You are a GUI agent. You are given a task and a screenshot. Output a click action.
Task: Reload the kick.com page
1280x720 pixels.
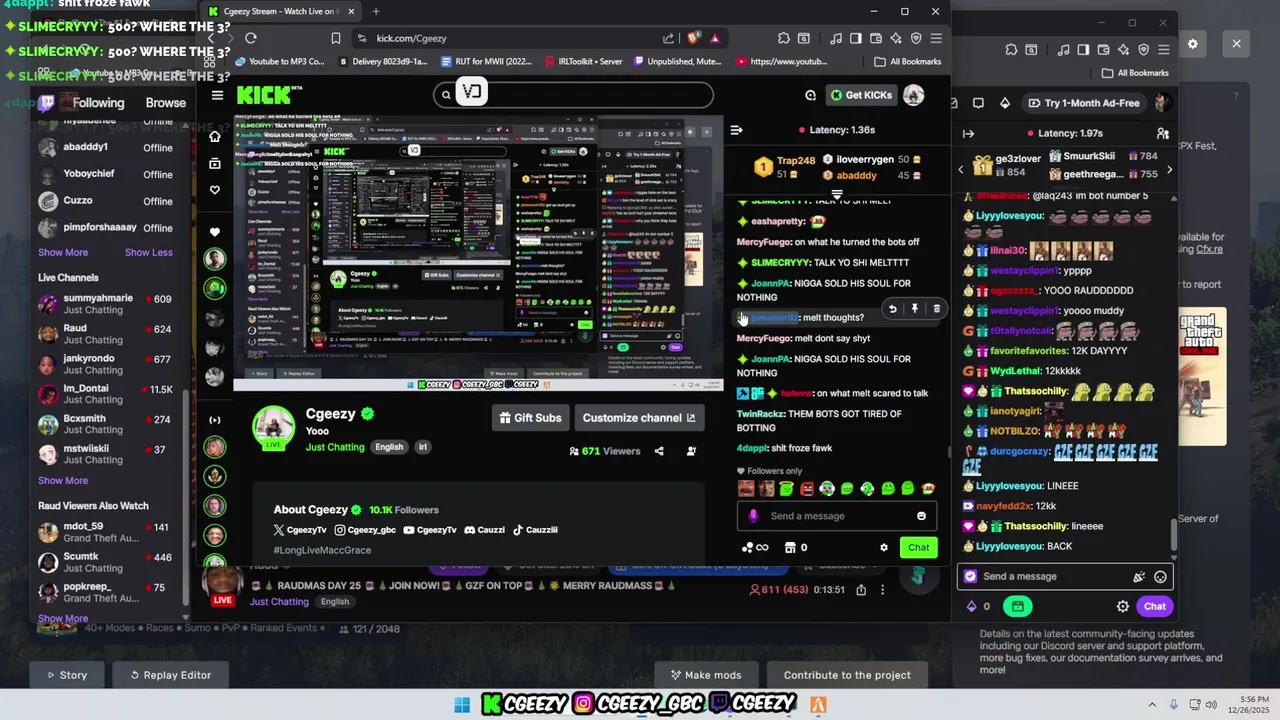point(251,38)
